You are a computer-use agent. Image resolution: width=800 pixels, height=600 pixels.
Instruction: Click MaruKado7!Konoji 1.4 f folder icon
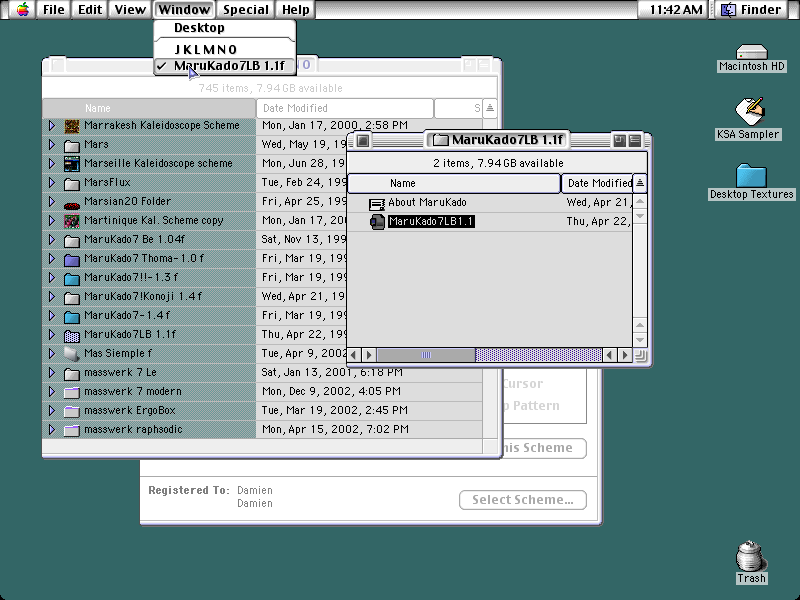coord(72,297)
